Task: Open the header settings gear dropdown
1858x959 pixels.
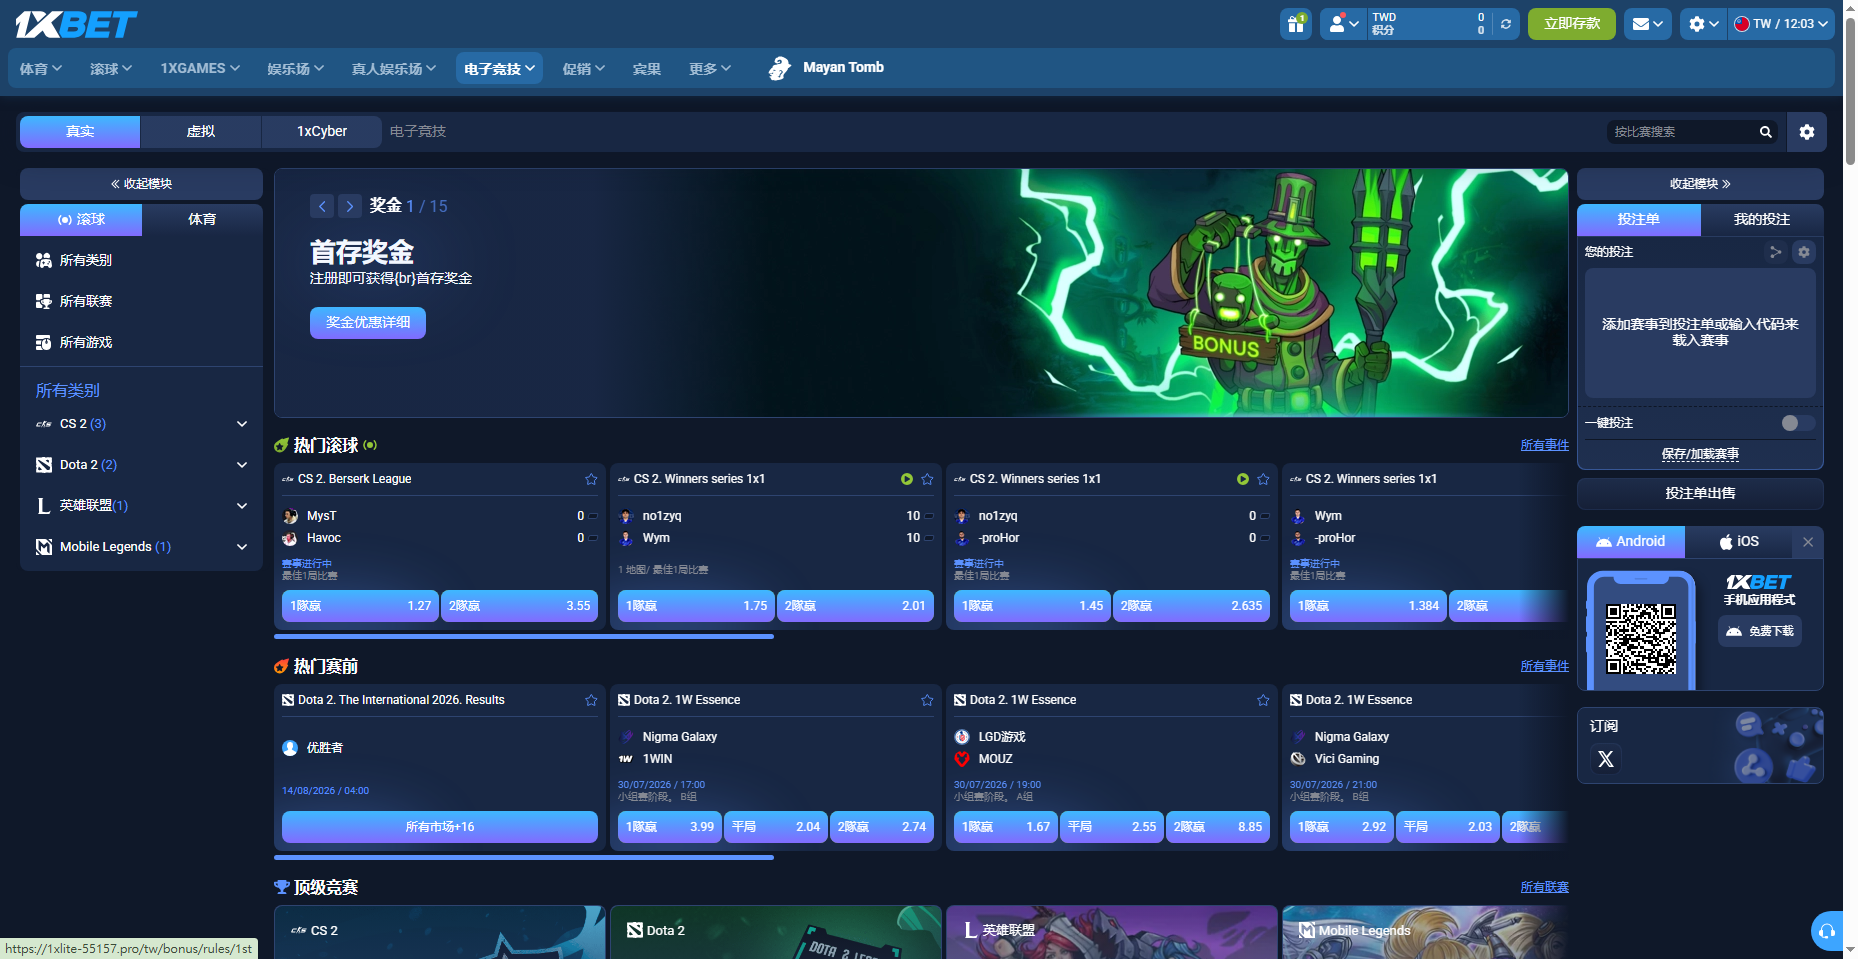Action: (x=1703, y=24)
